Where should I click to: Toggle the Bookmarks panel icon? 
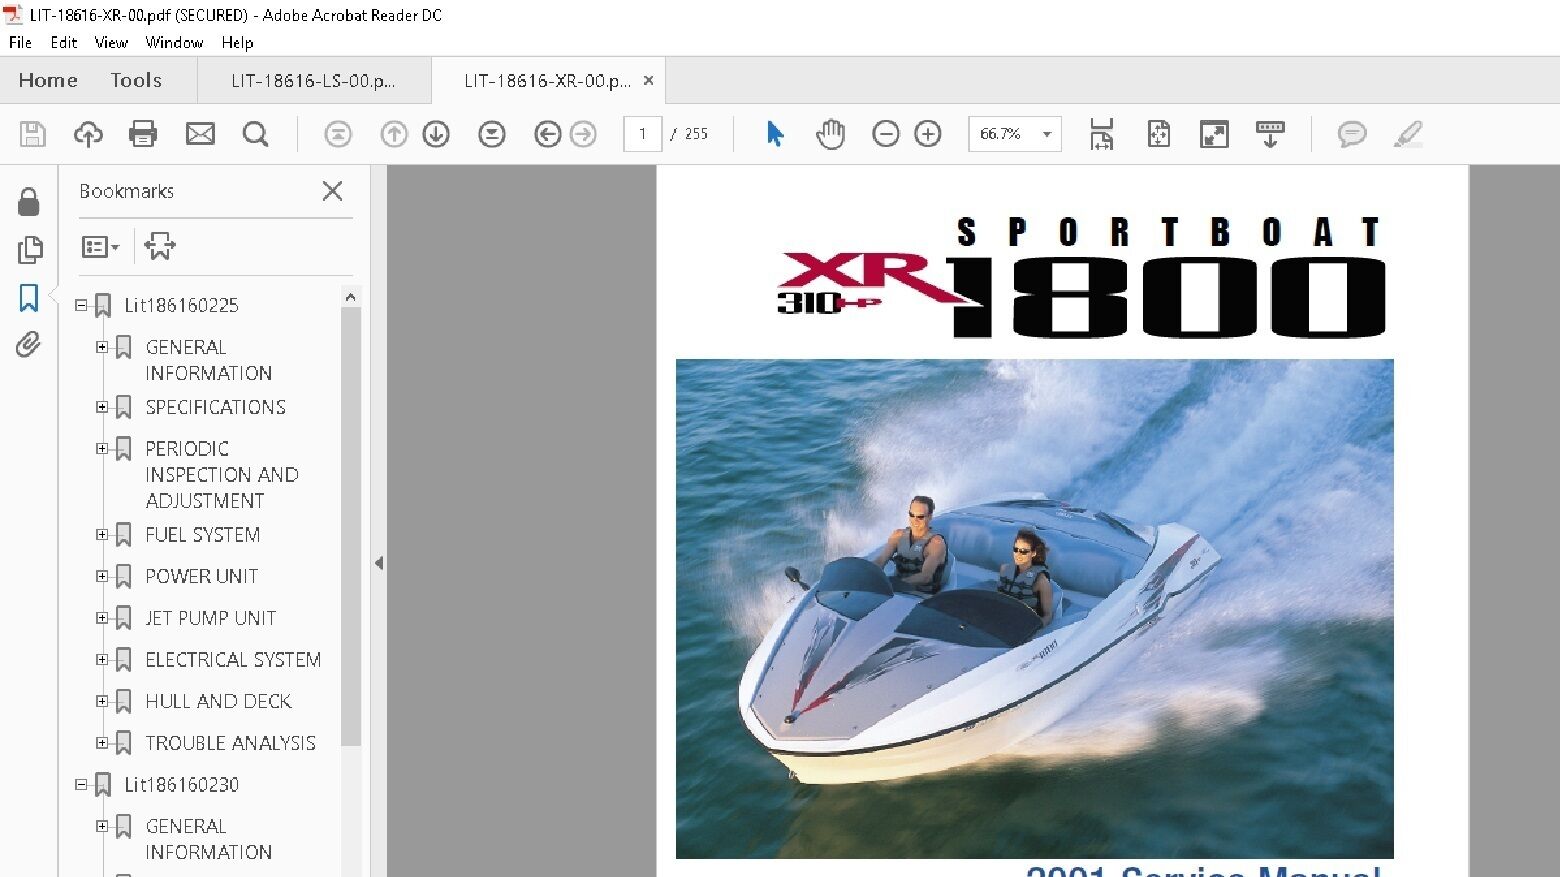click(x=29, y=298)
